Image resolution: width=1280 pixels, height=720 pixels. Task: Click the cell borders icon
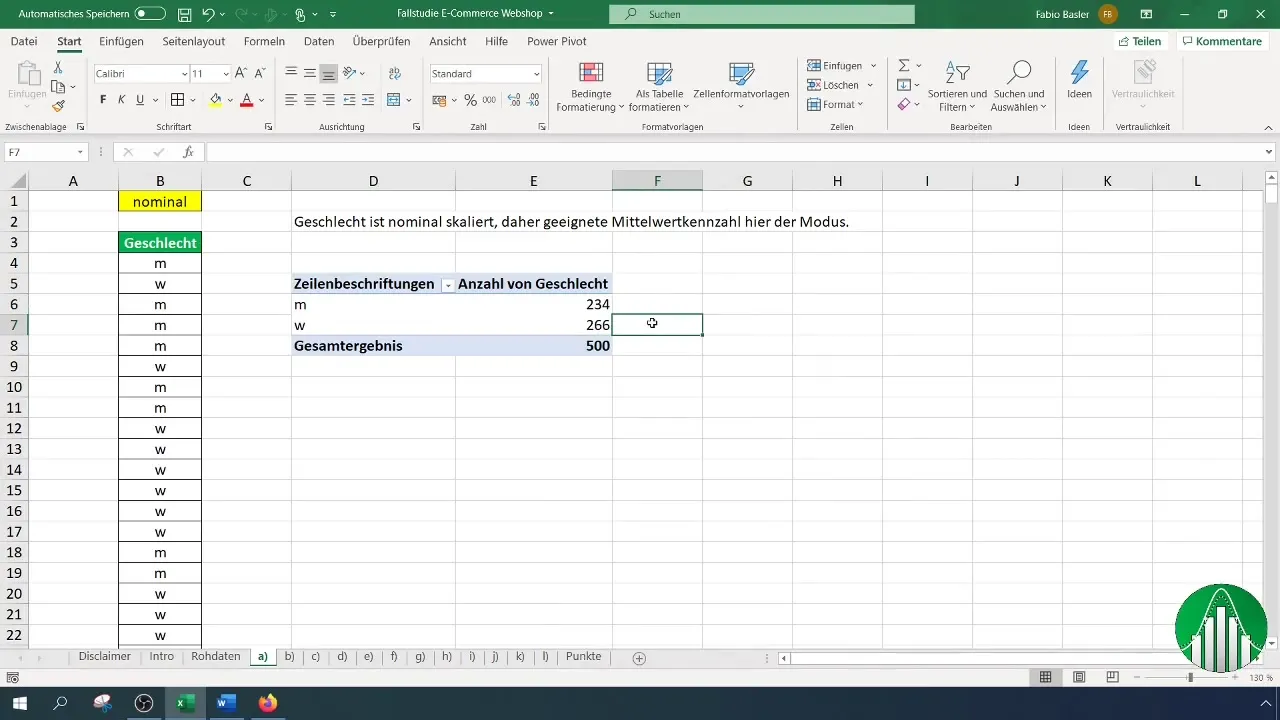tap(177, 100)
